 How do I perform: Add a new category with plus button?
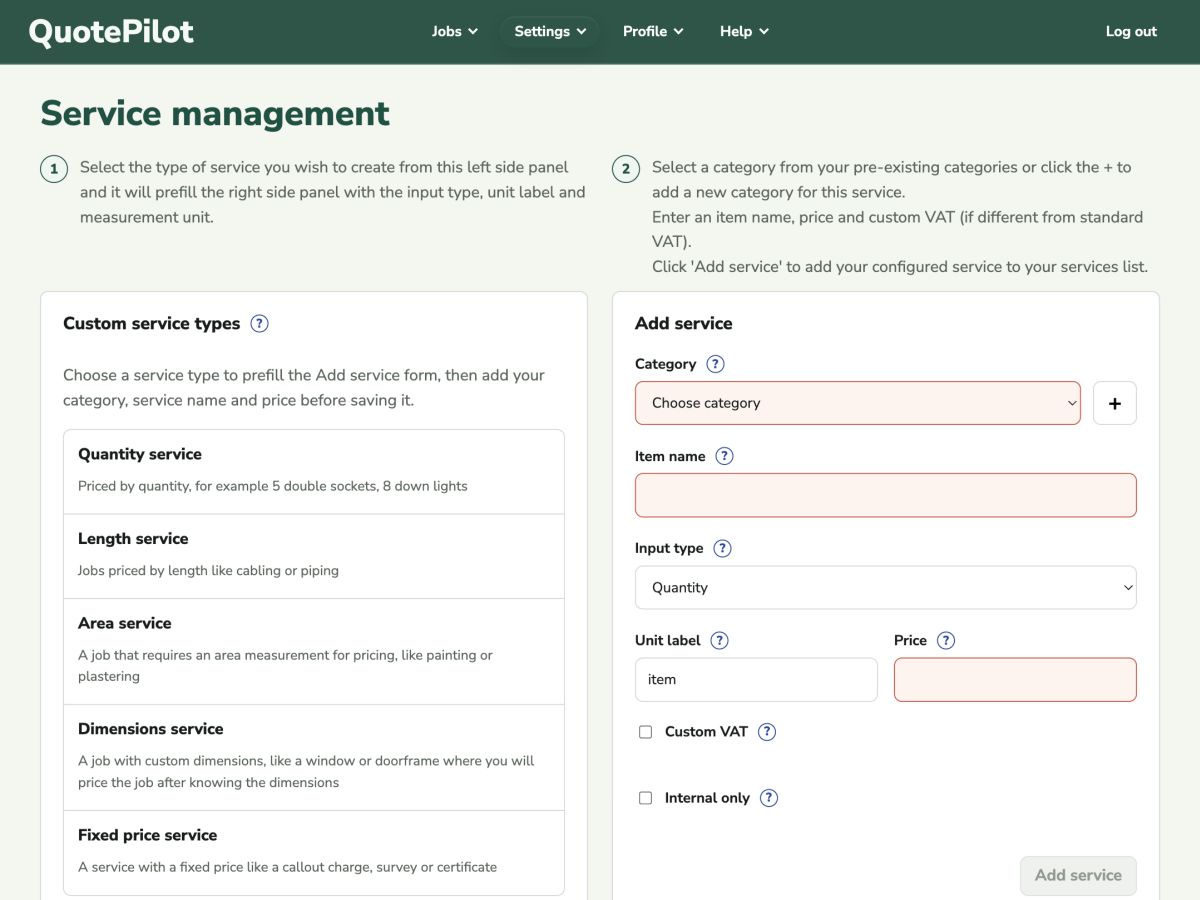coord(1115,403)
